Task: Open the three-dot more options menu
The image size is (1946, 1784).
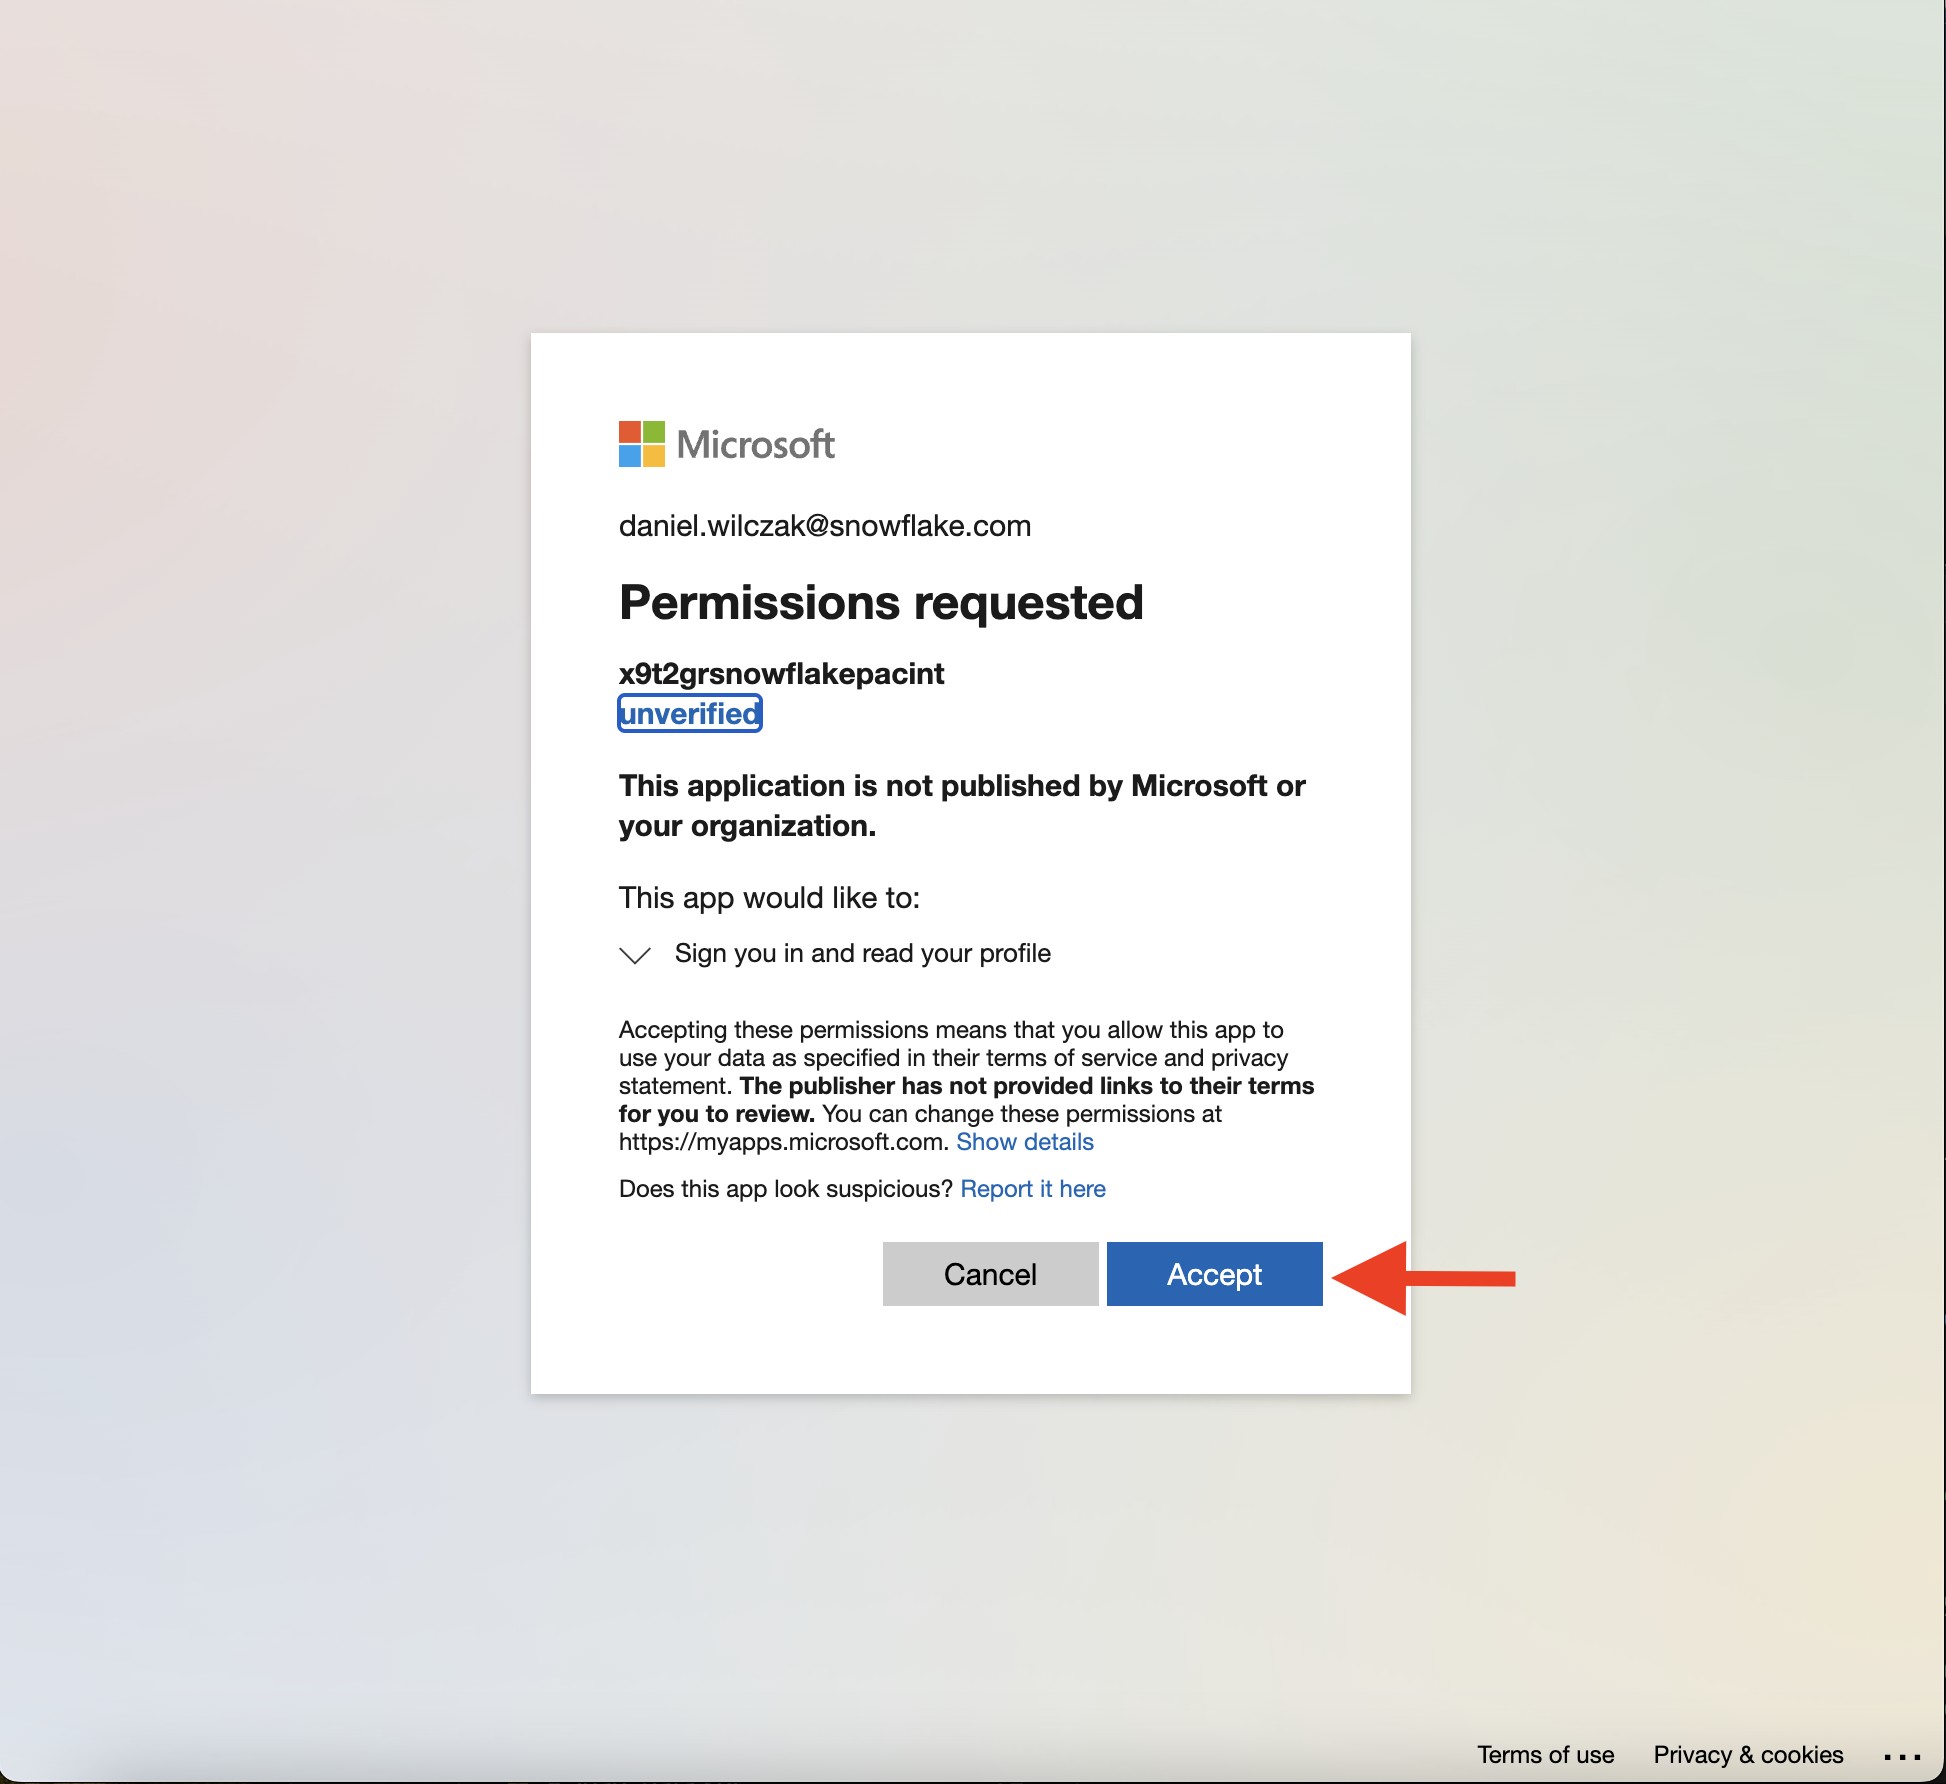Action: pyautogui.click(x=1901, y=1756)
